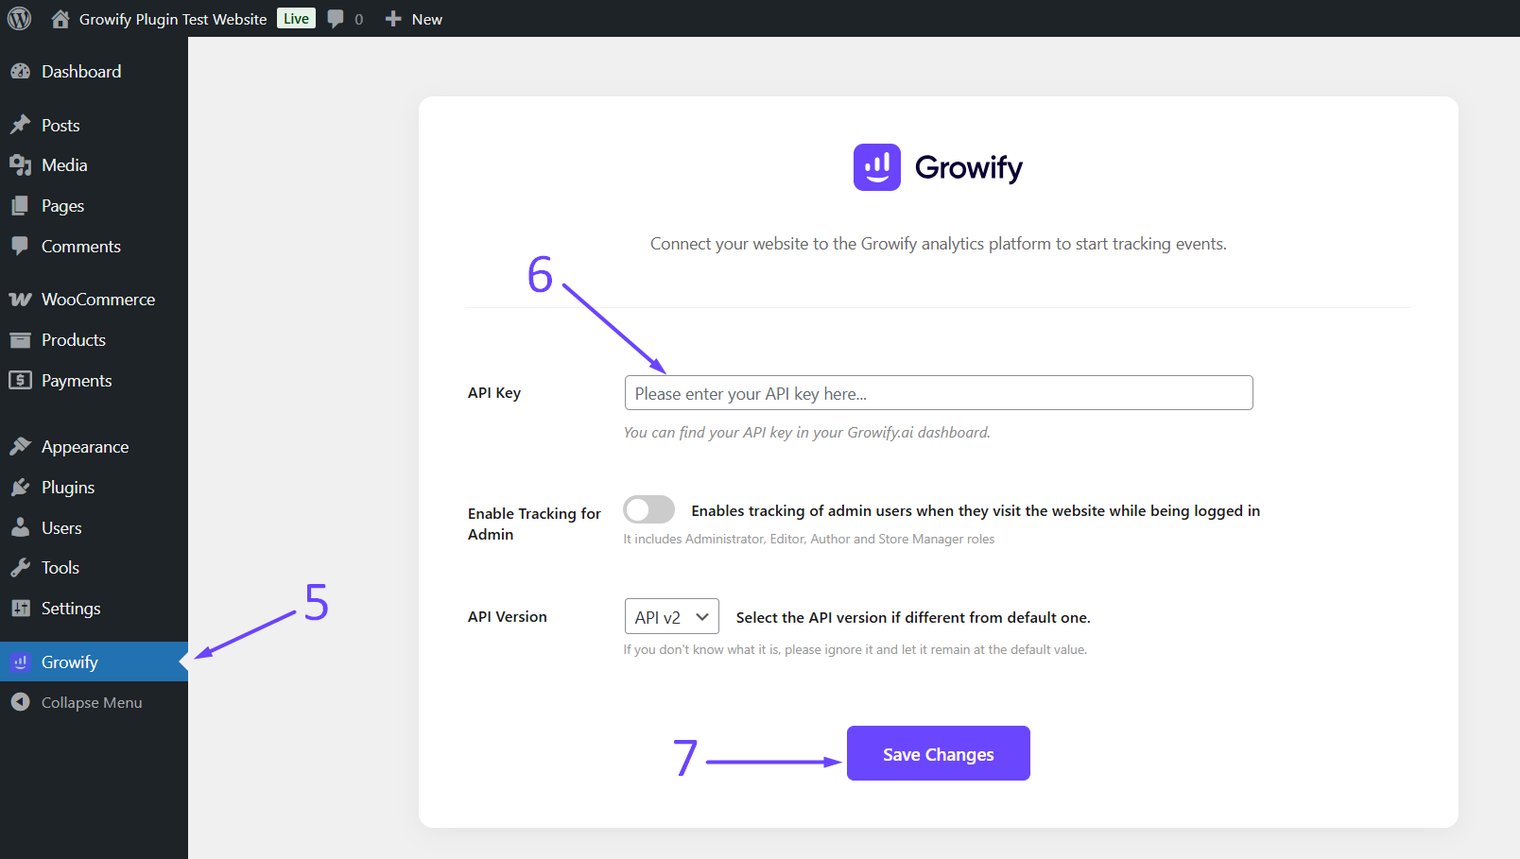1520x859 pixels.
Task: Click the Growify logo in the settings card
Action: (x=877, y=167)
